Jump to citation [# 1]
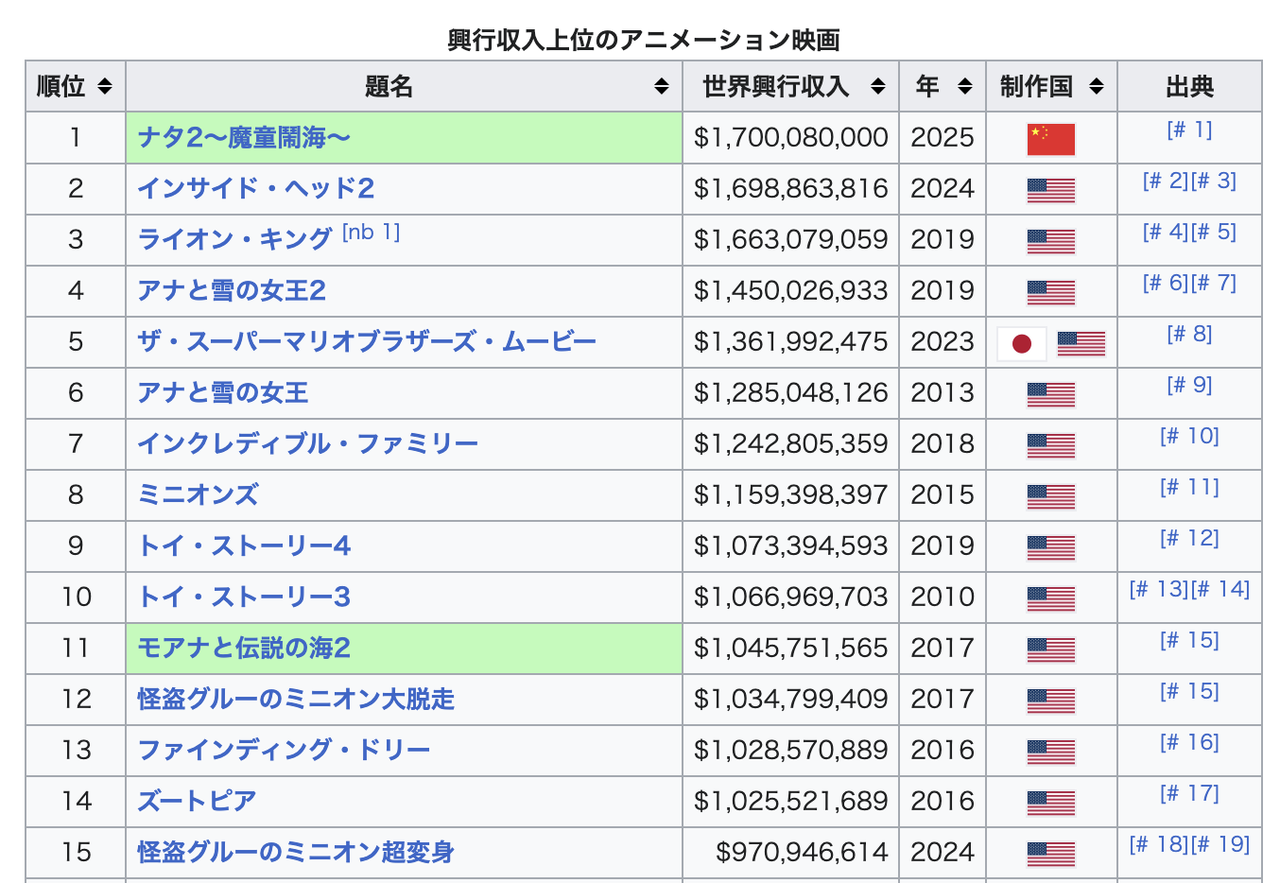1280x883 pixels. (1189, 129)
